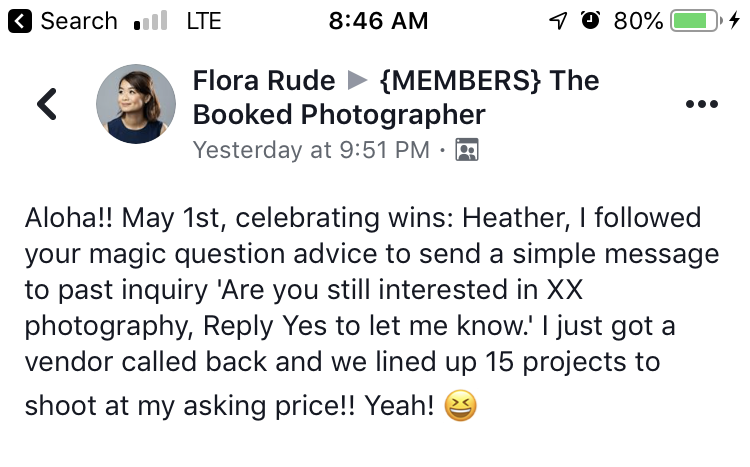Tap the back chevron arrow beside profile photo
The height and width of the screenshot is (467, 750).
point(47,104)
